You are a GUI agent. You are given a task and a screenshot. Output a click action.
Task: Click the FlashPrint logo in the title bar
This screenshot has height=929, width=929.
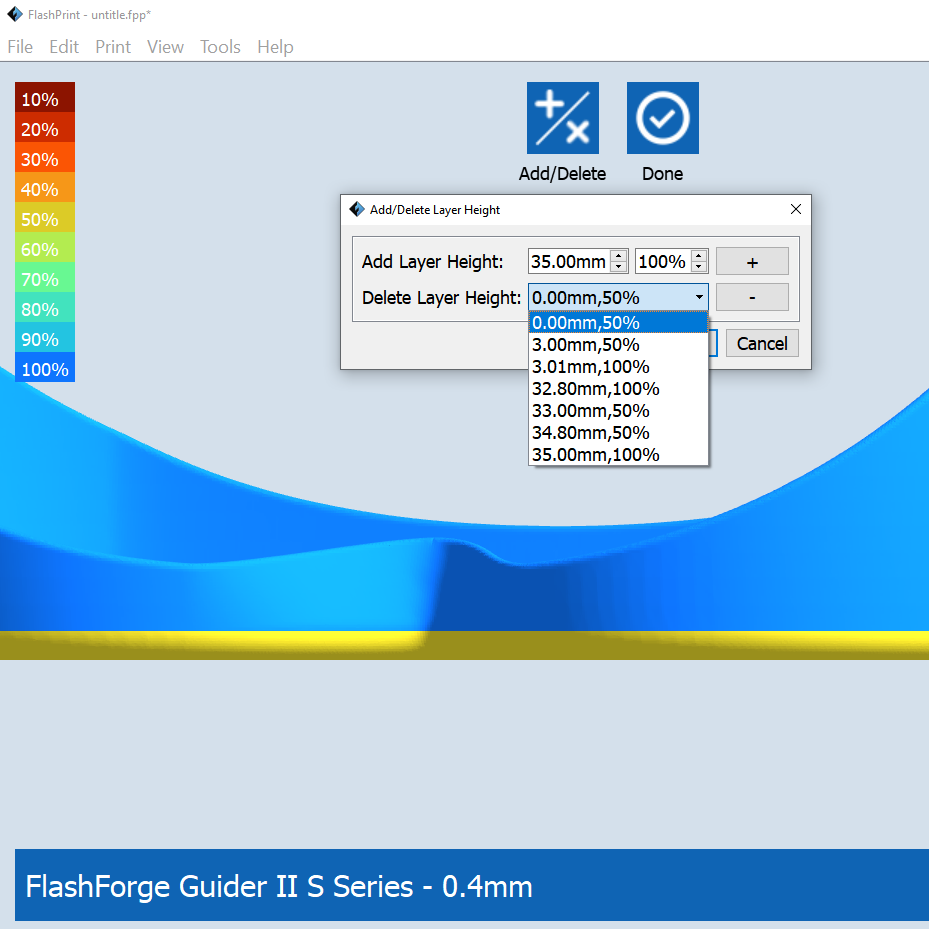pos(14,14)
